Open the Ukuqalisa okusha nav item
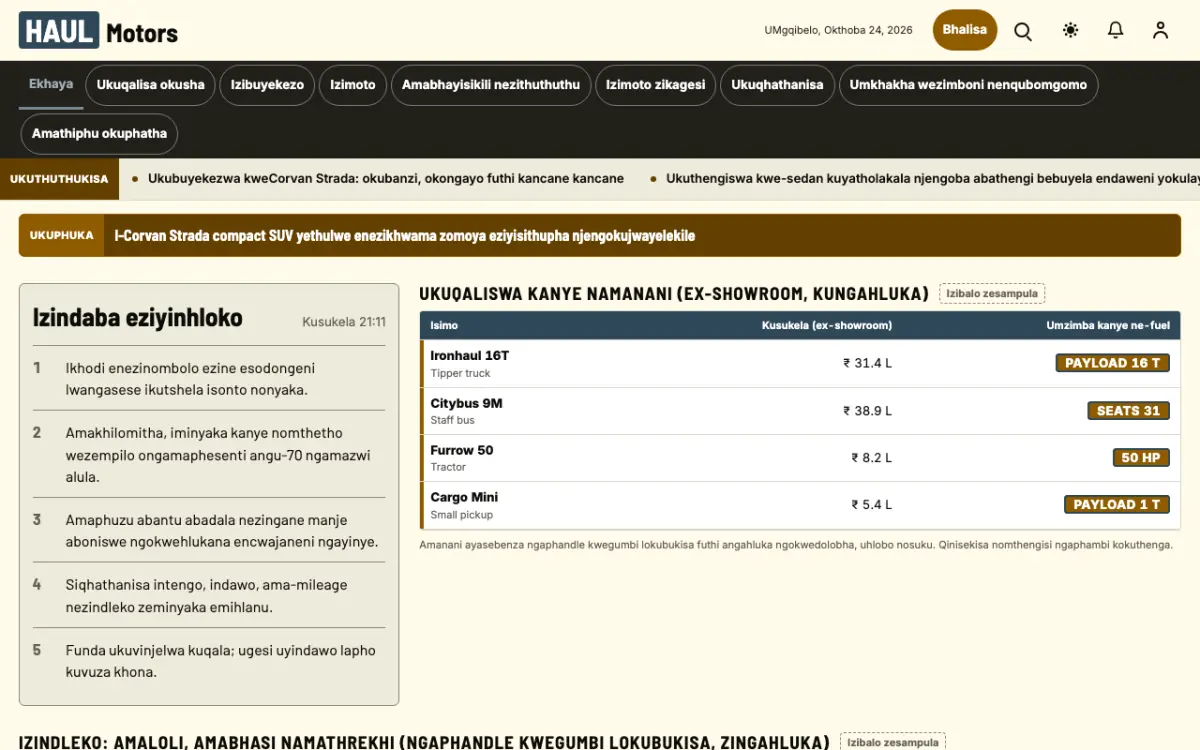The height and width of the screenshot is (750, 1200). click(150, 85)
